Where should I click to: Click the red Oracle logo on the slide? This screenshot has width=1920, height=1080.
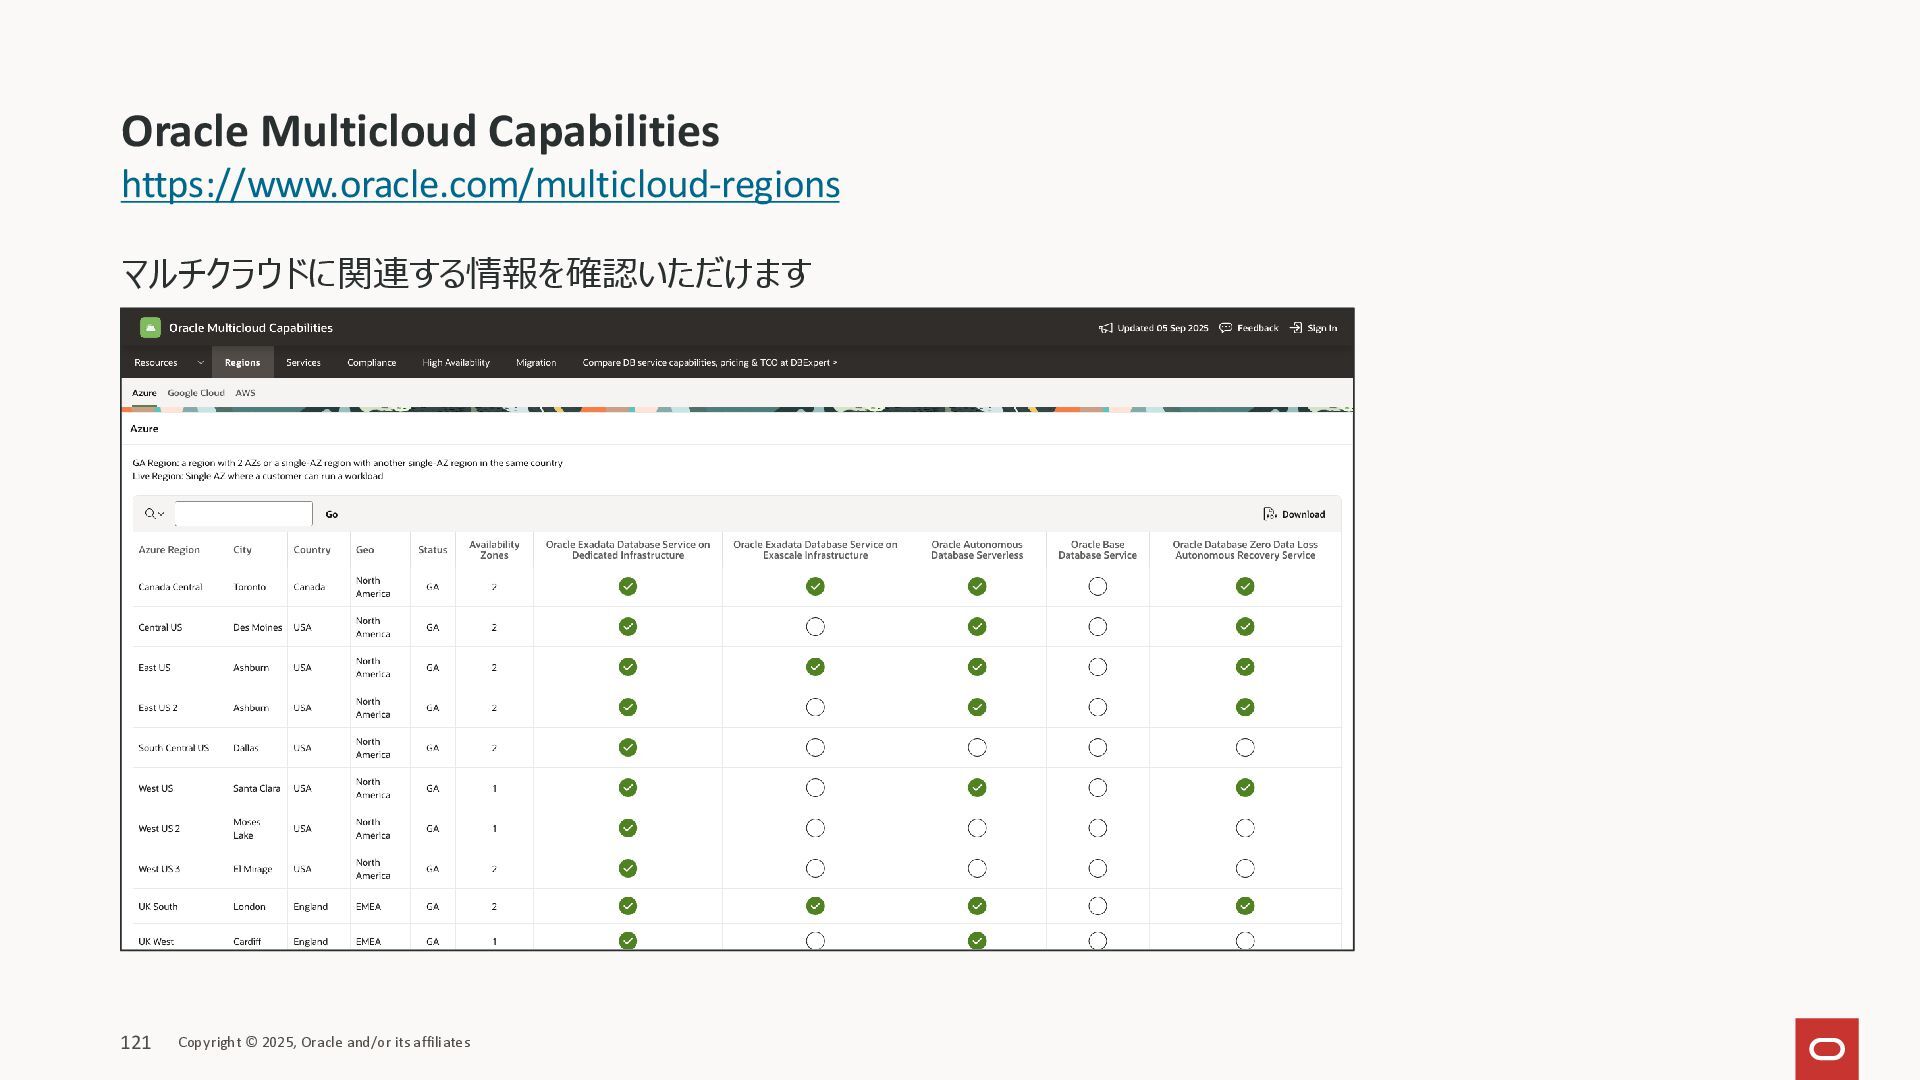click(x=1826, y=1049)
